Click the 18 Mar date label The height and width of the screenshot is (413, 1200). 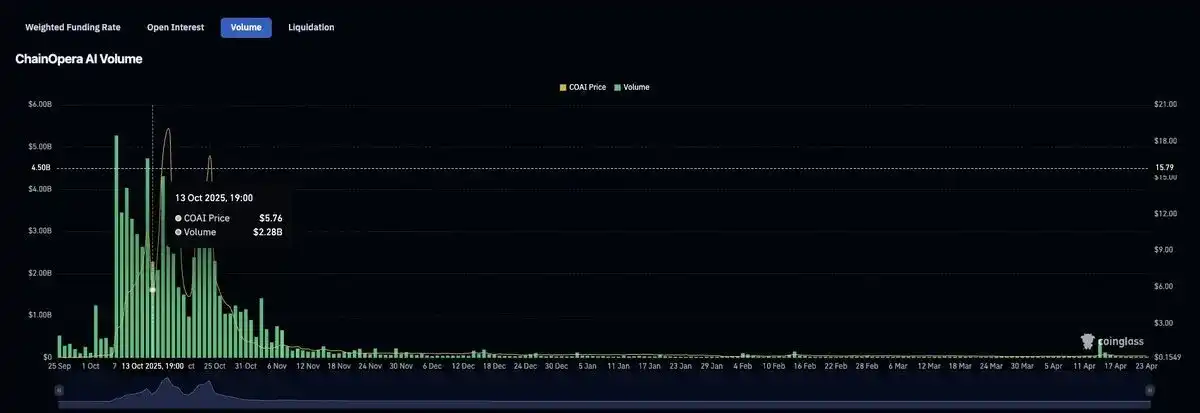960,366
